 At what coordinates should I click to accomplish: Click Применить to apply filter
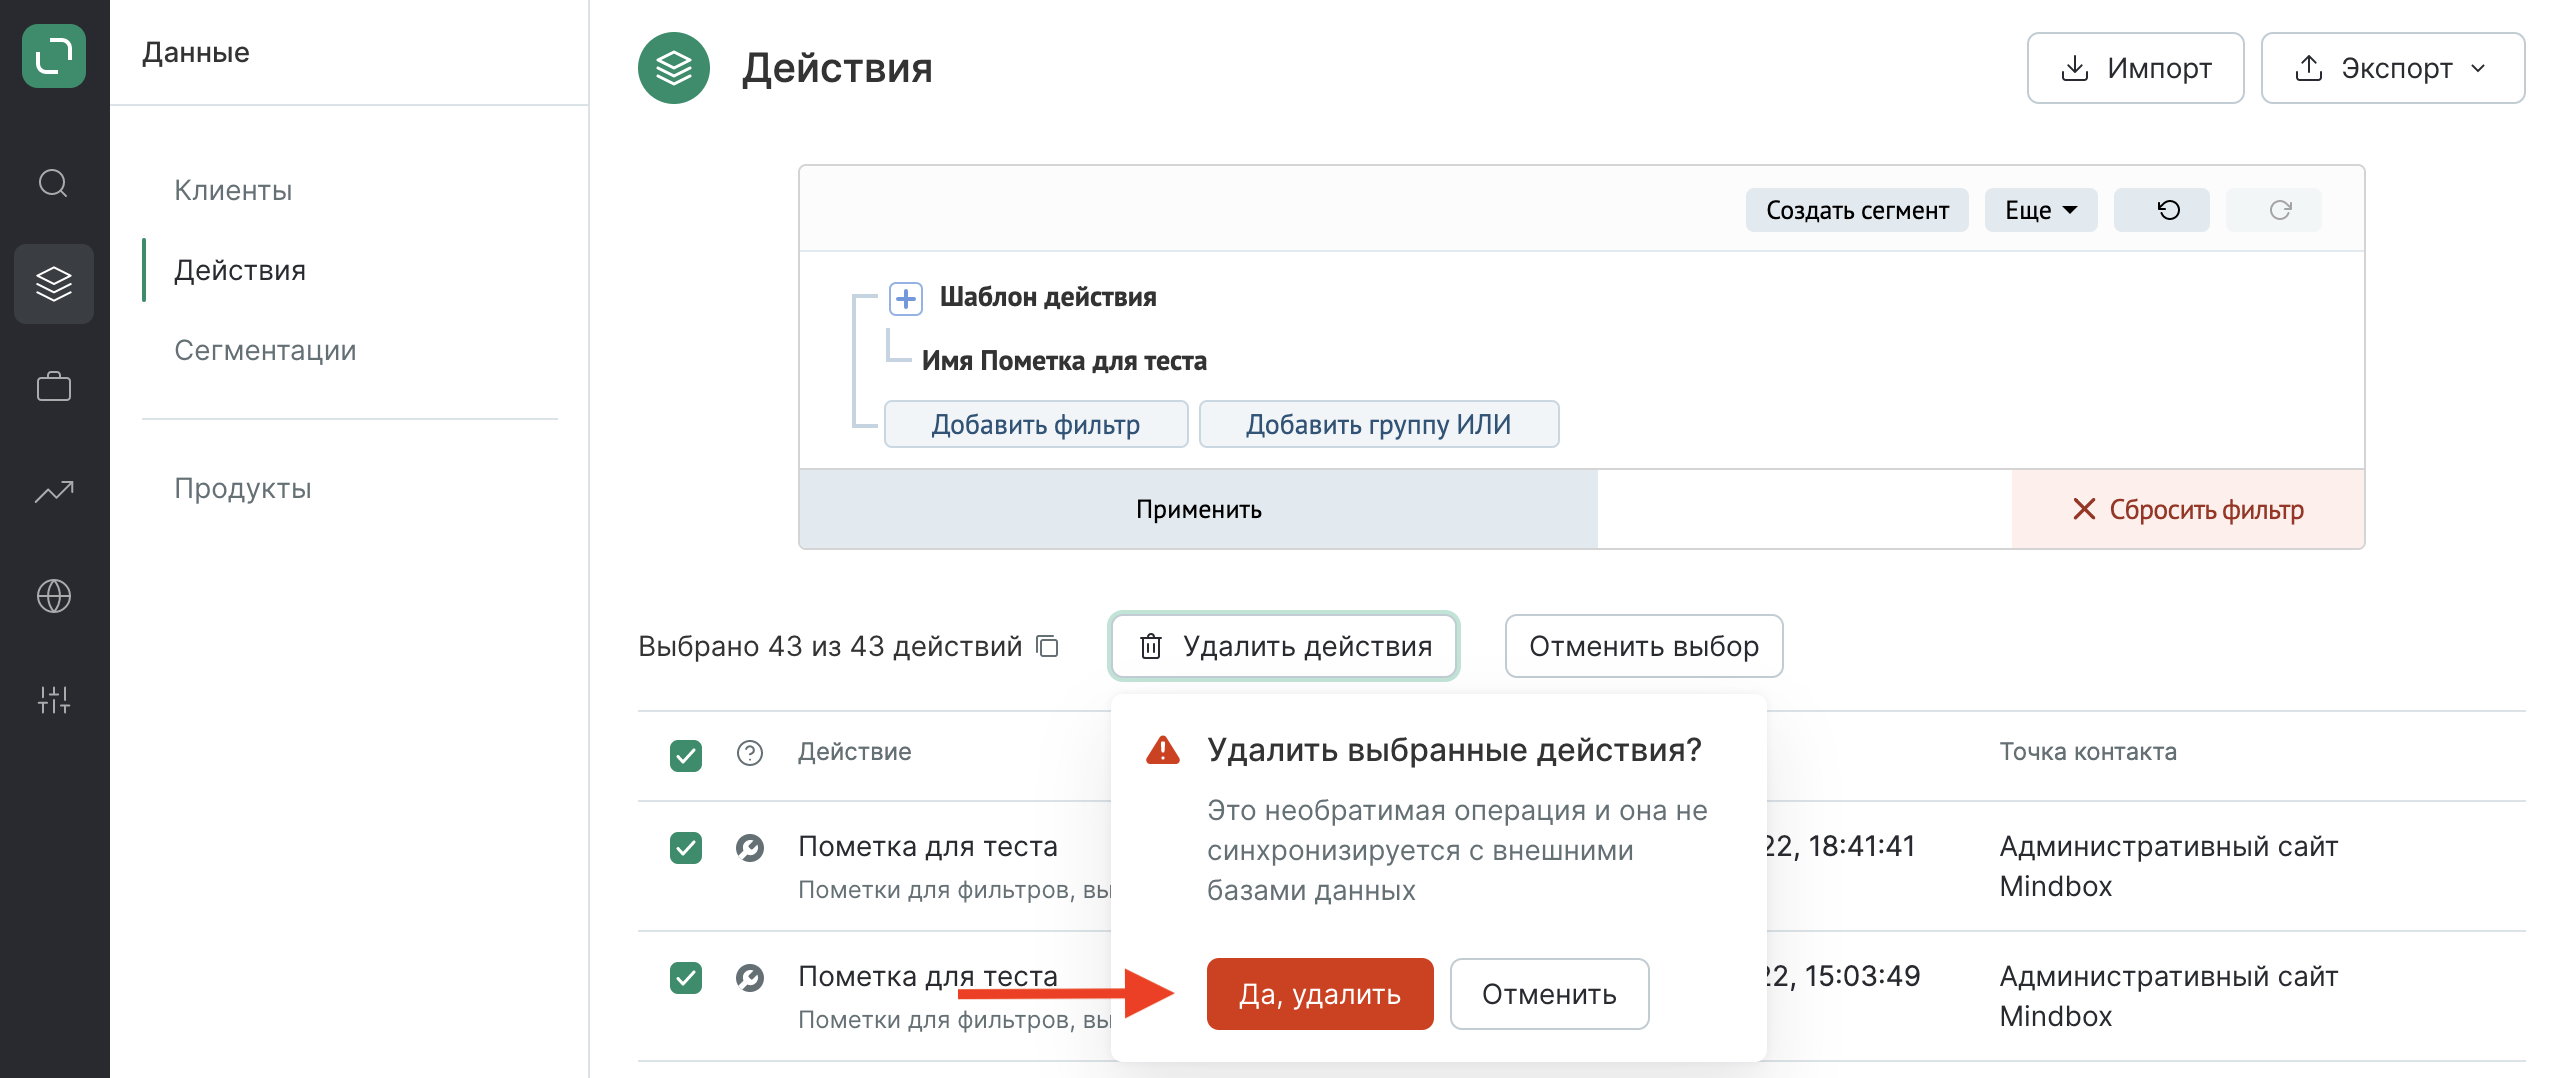coord(1198,509)
